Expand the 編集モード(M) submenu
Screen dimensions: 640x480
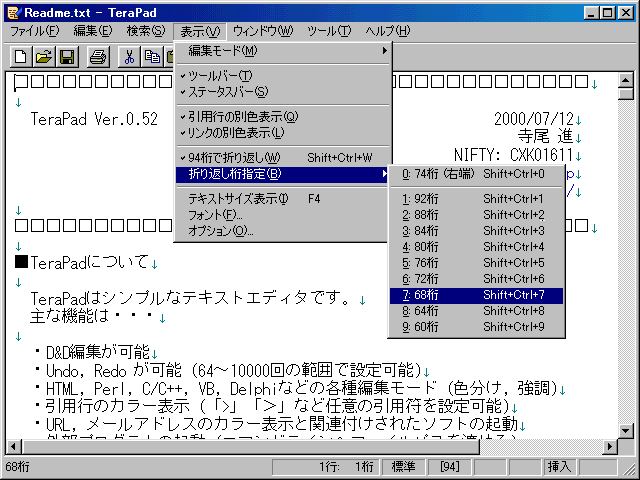pyautogui.click(x=282, y=51)
